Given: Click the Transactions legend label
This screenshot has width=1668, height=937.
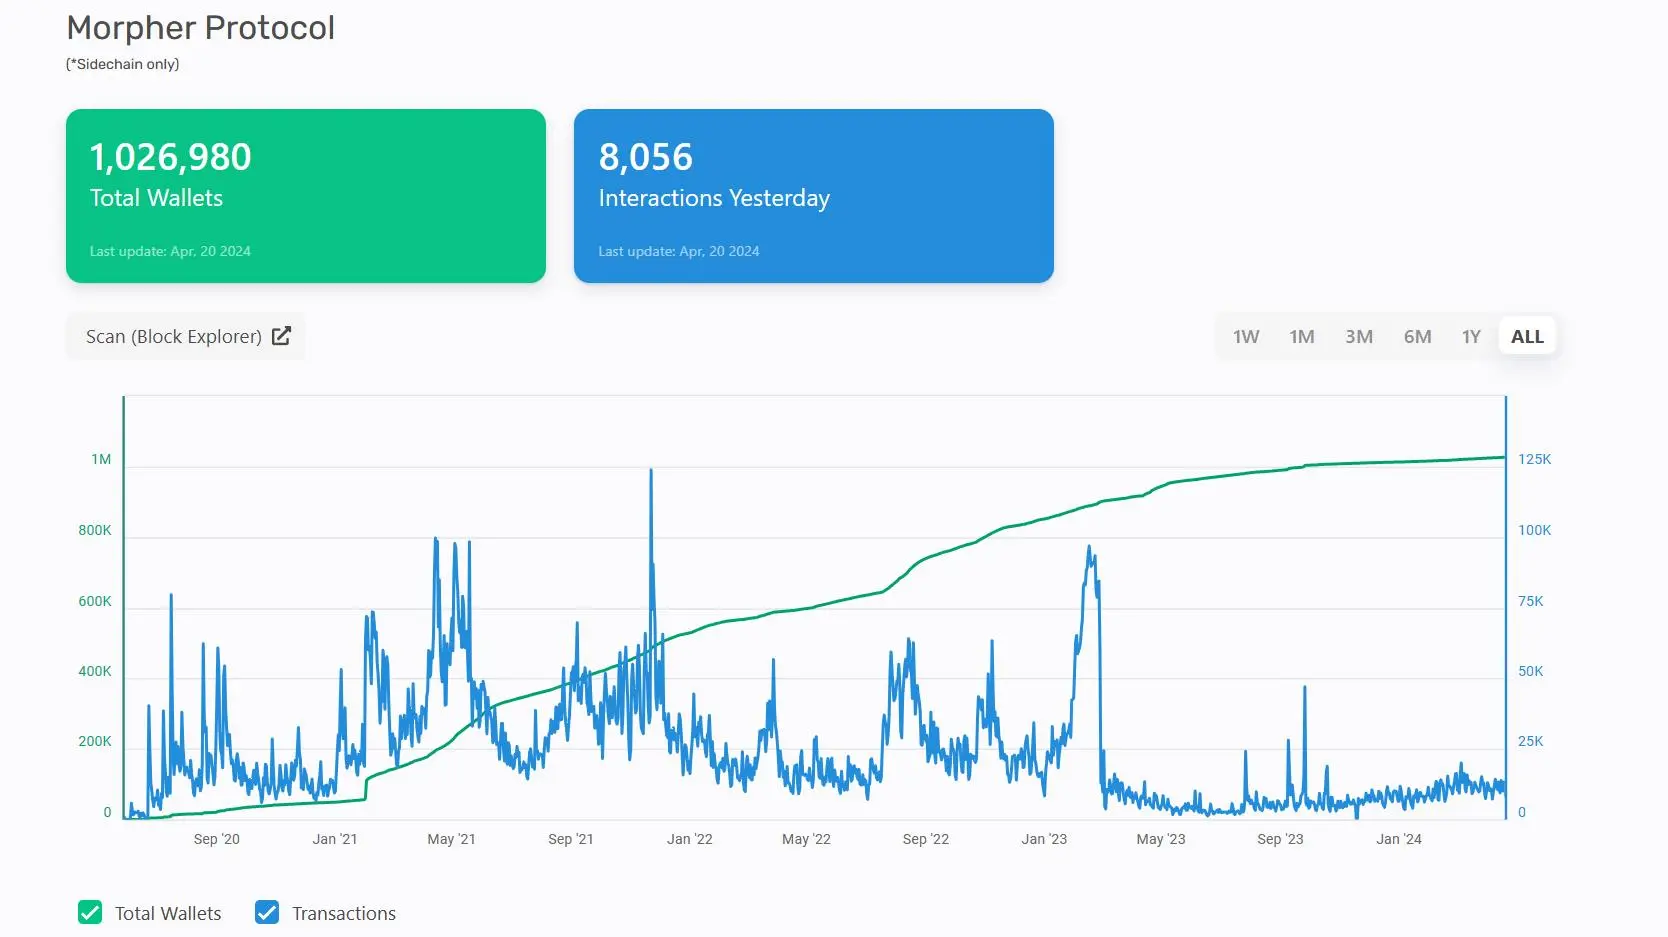Looking at the screenshot, I should 344,913.
